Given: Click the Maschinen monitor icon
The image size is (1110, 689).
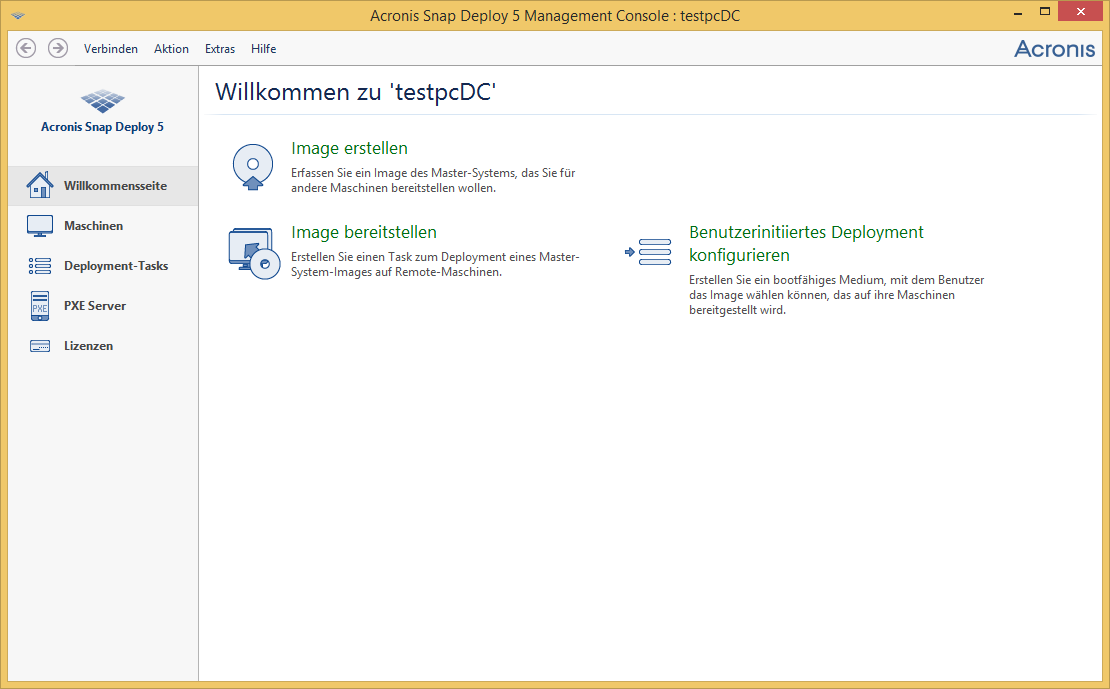Looking at the screenshot, I should (x=40, y=226).
